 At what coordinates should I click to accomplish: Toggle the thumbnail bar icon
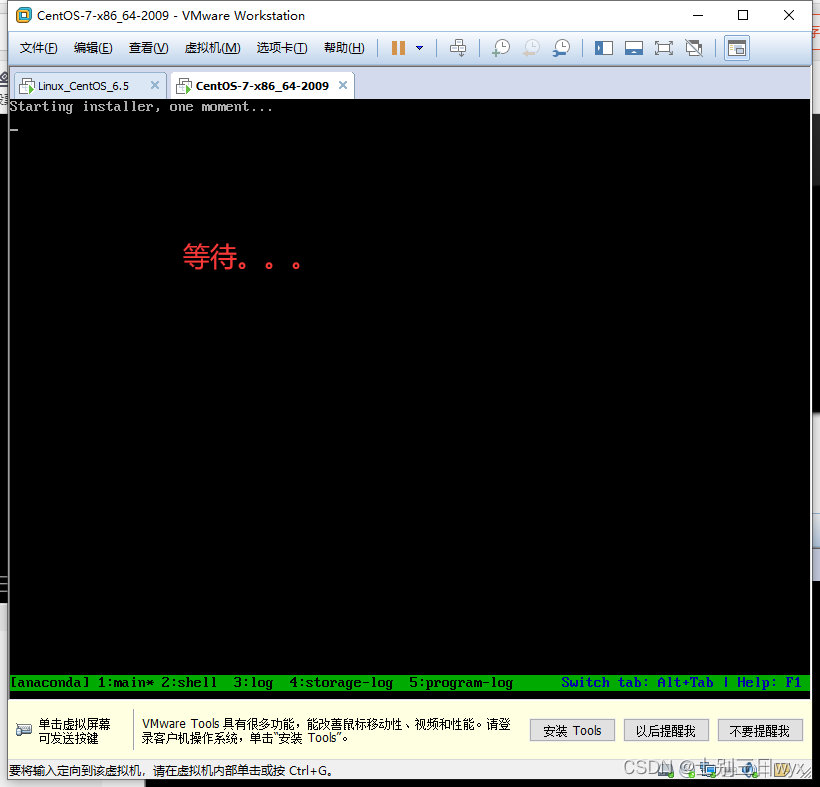(x=634, y=48)
